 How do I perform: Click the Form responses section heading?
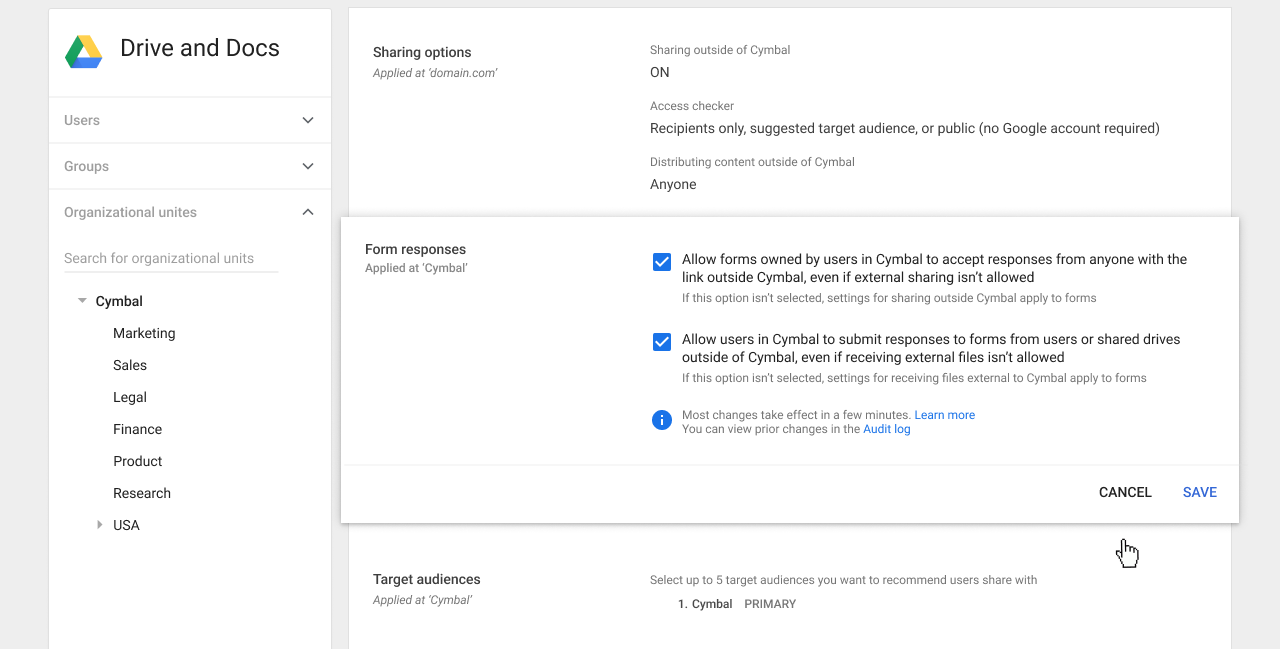pyautogui.click(x=415, y=249)
